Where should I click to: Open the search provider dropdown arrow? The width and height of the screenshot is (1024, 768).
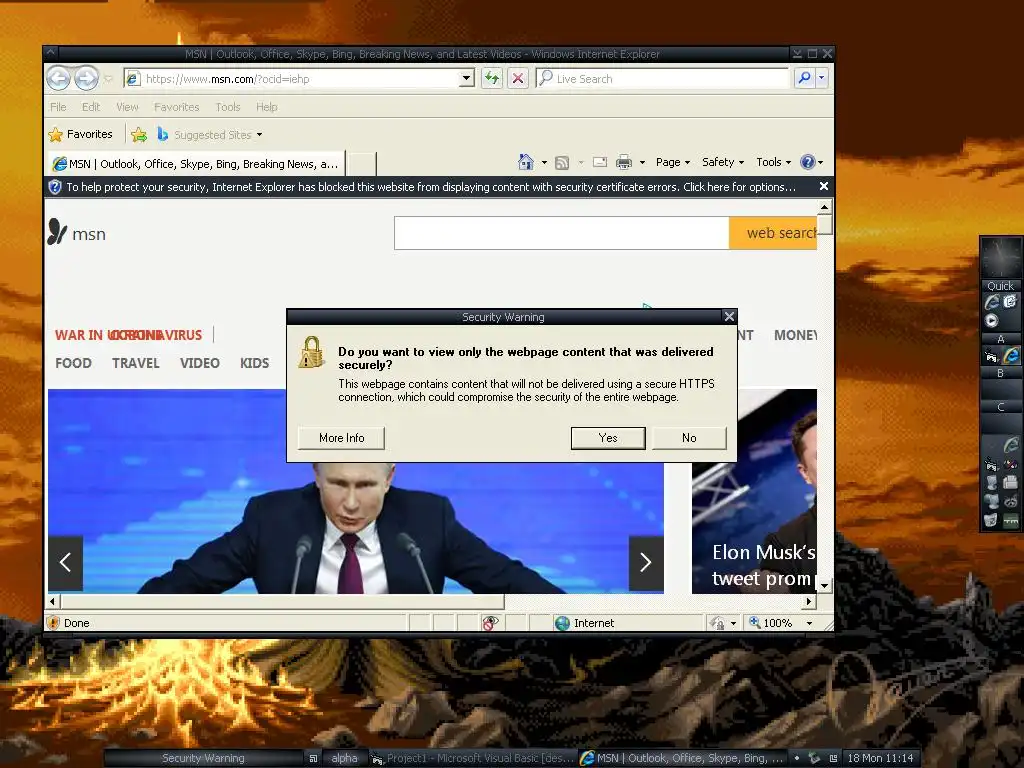pyautogui.click(x=822, y=78)
